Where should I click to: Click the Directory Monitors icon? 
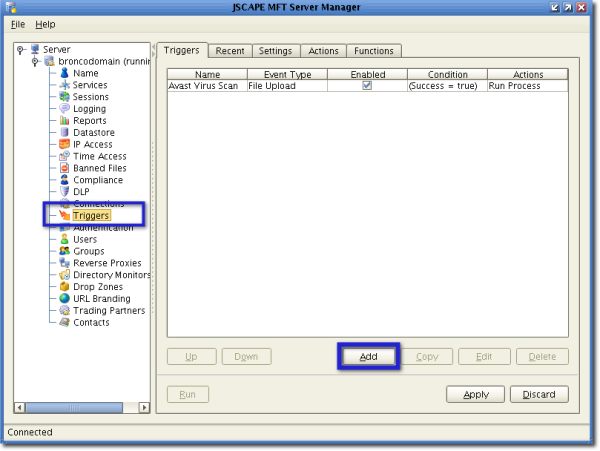point(64,275)
